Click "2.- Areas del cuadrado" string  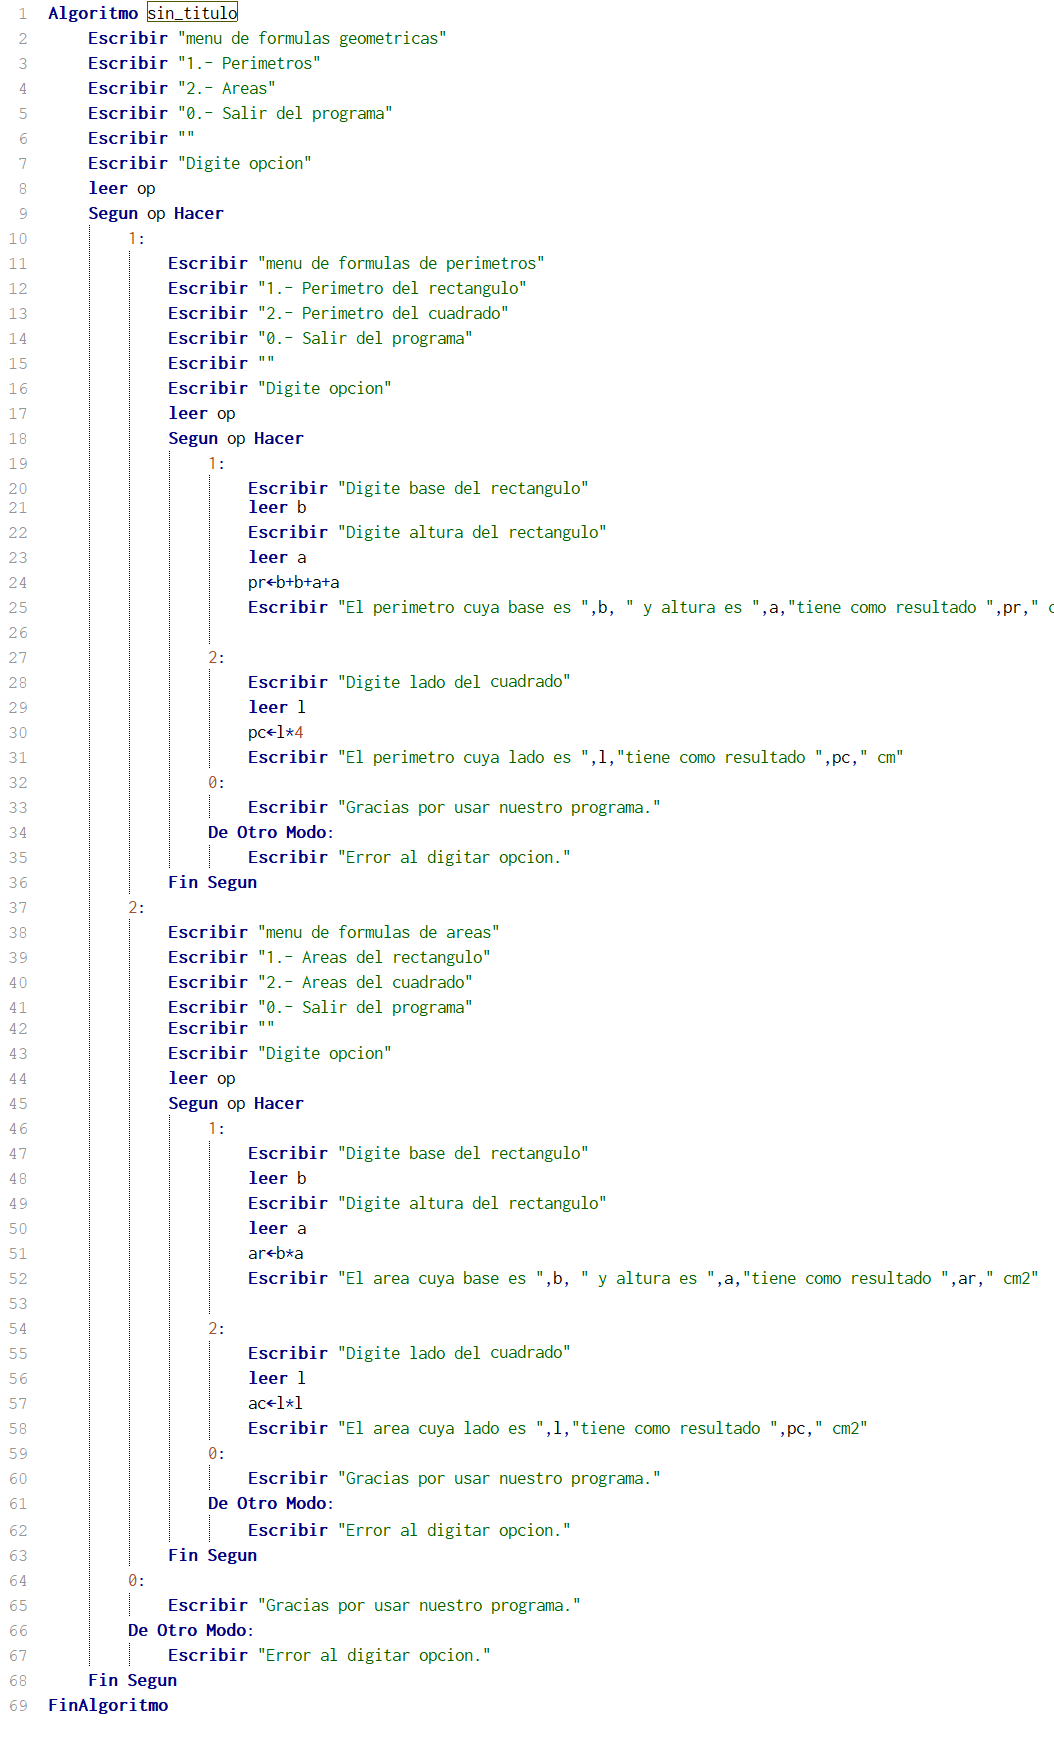[365, 982]
